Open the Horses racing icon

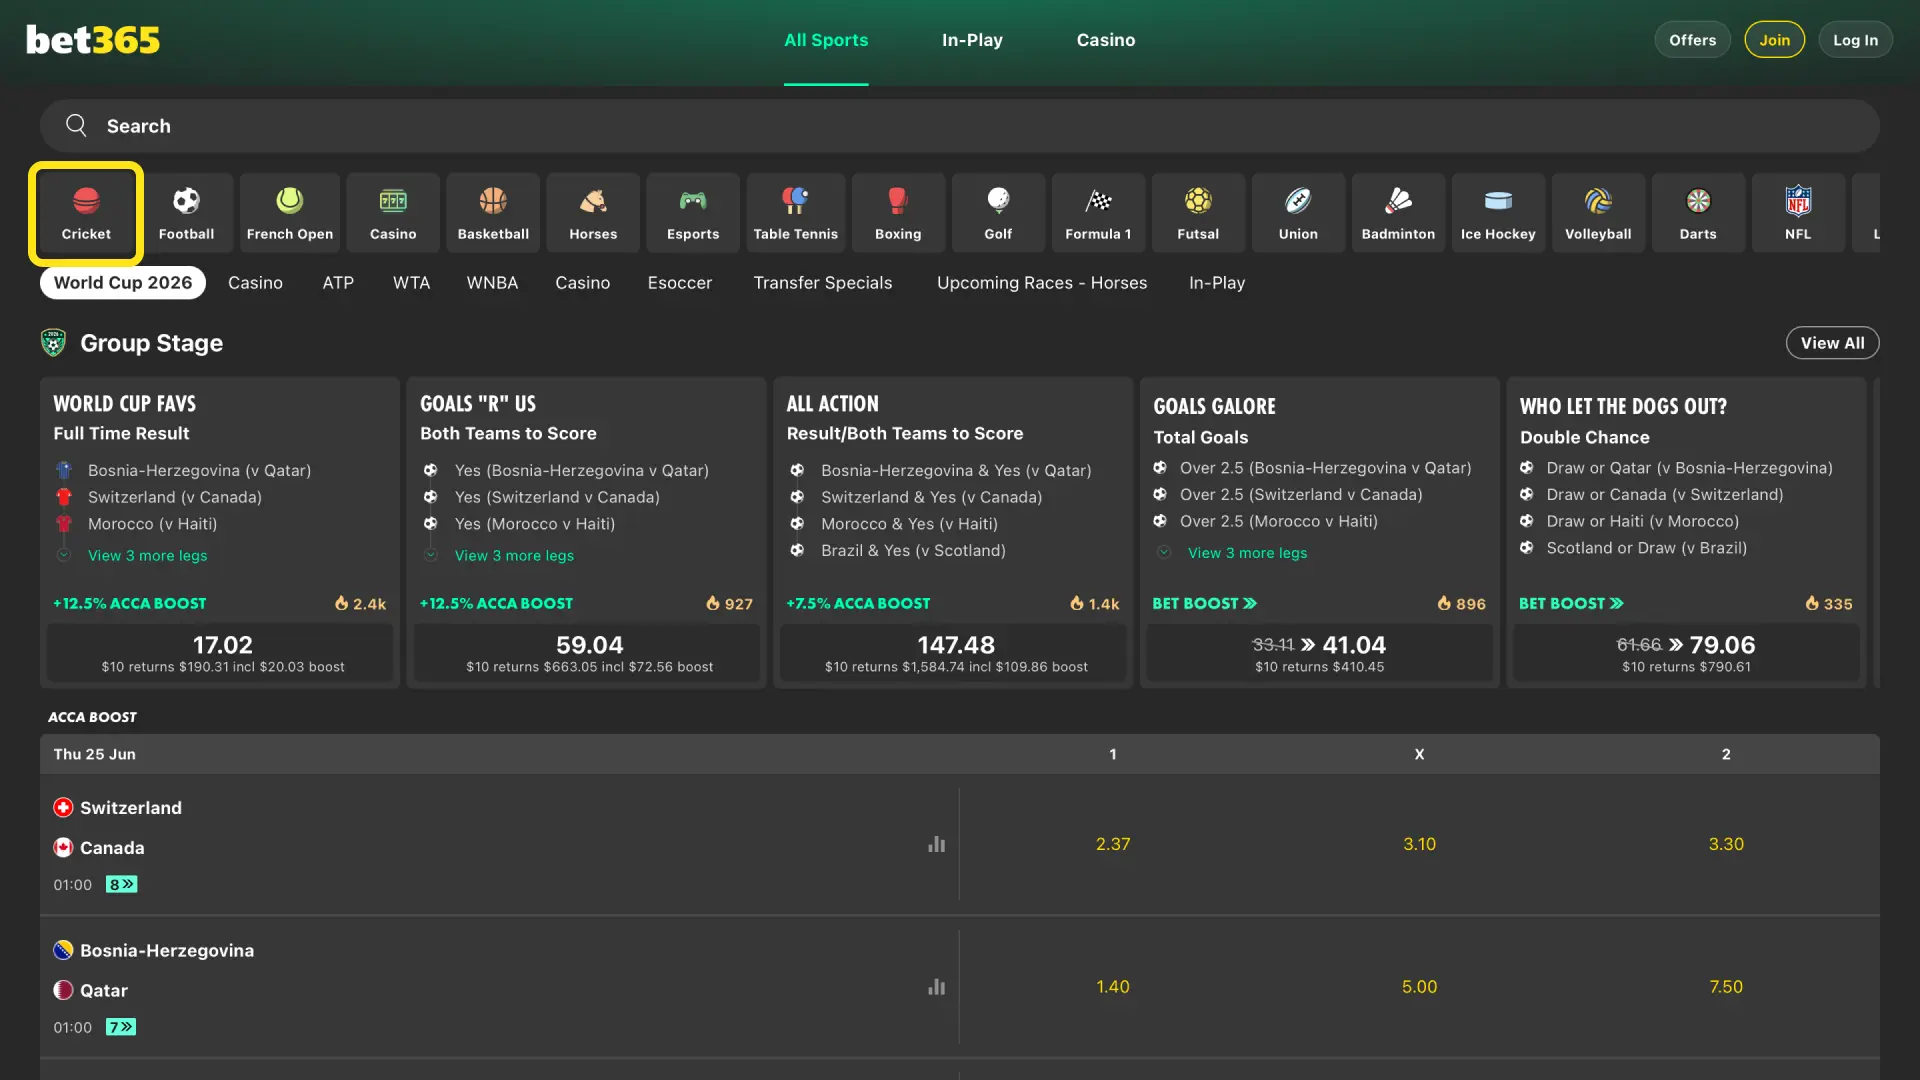[593, 213]
